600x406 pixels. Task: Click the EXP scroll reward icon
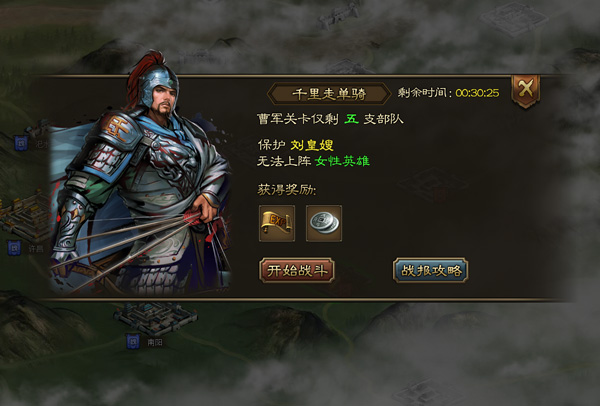[x=277, y=223]
